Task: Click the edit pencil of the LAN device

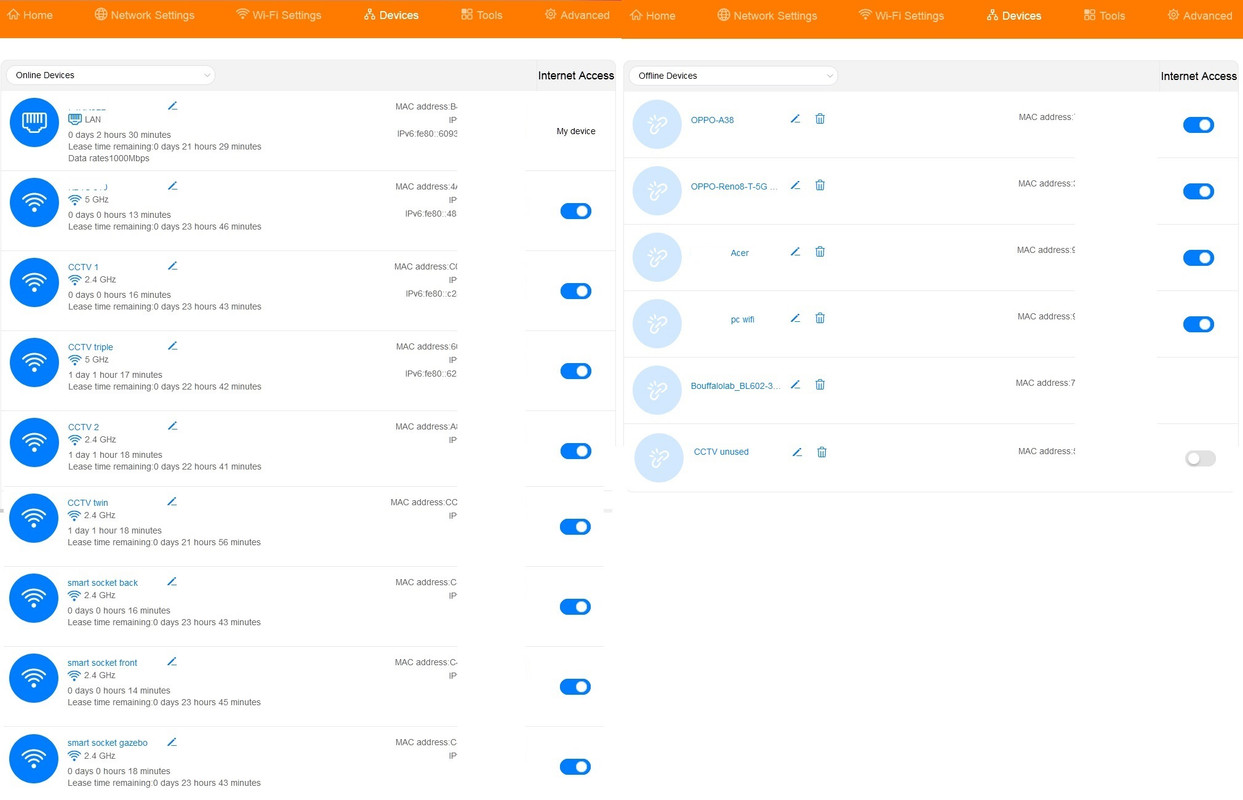Action: [172, 106]
